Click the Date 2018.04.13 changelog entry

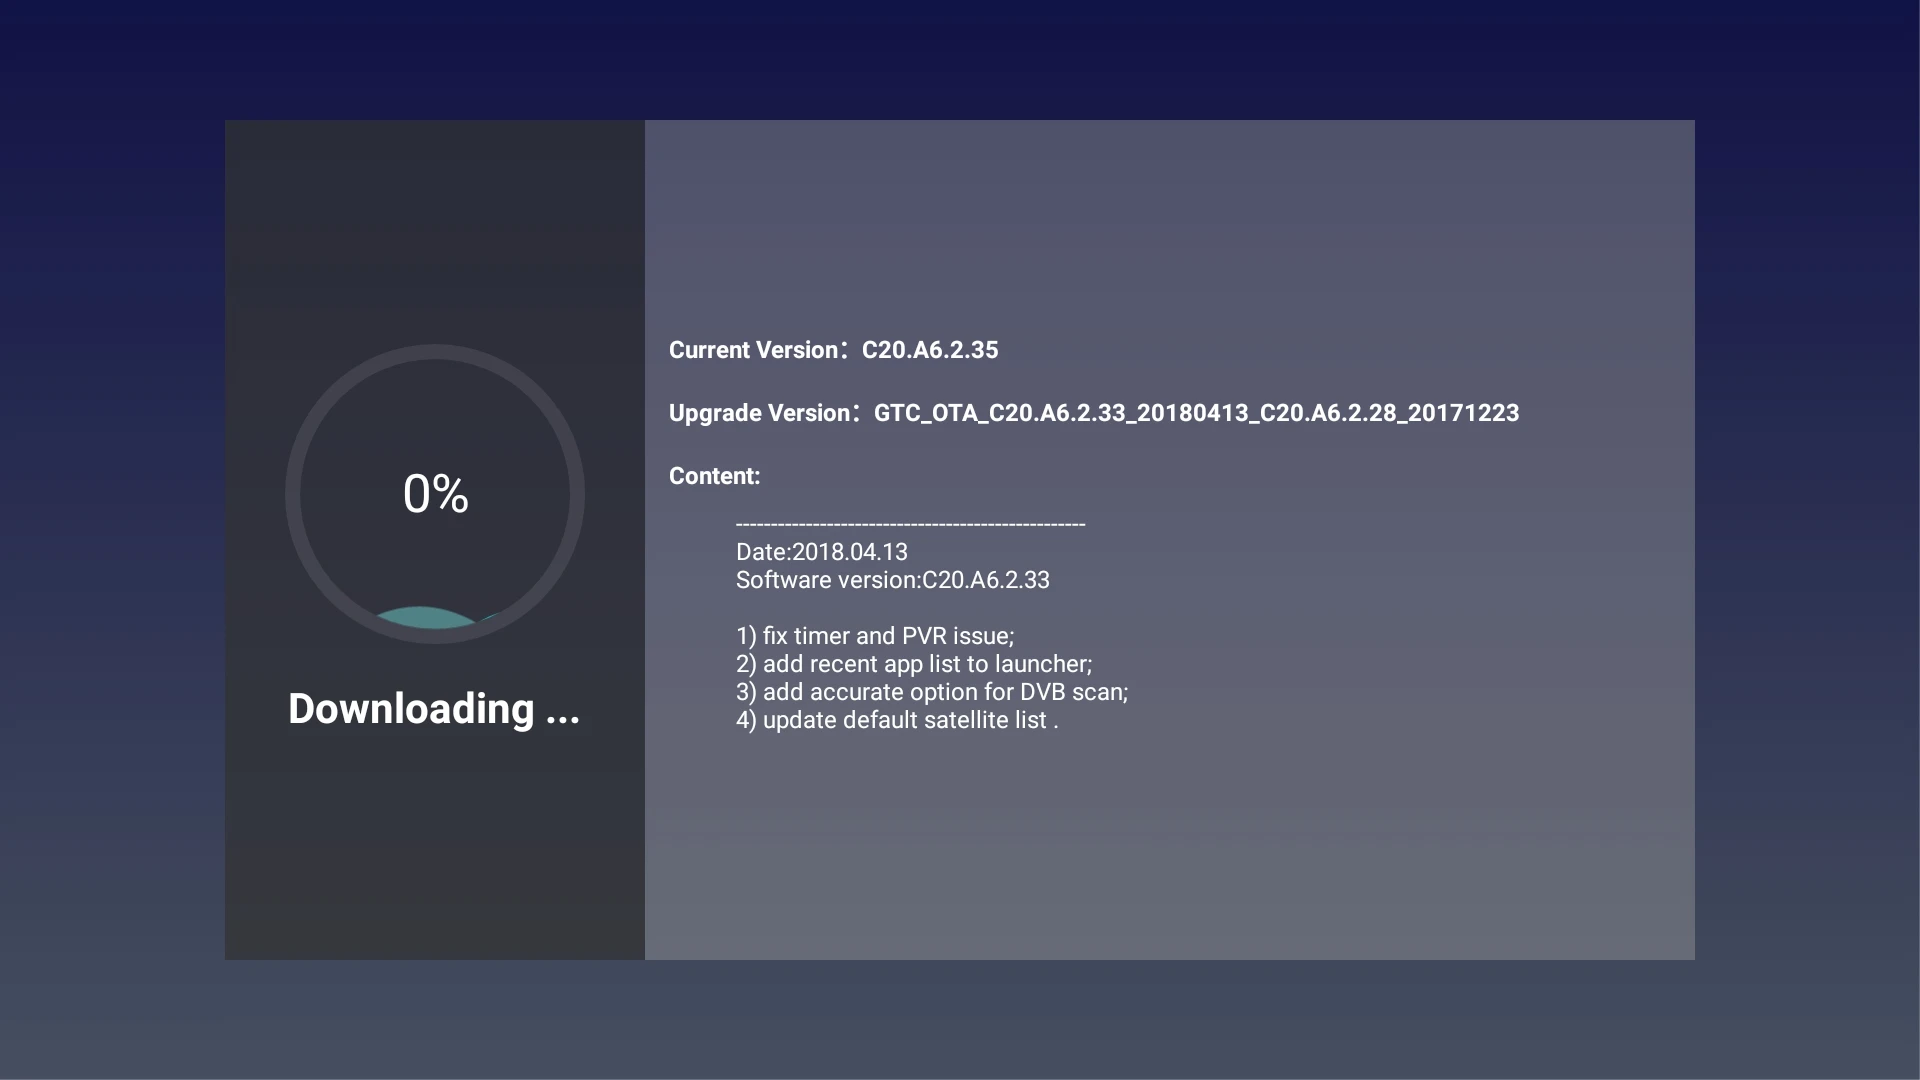point(822,550)
